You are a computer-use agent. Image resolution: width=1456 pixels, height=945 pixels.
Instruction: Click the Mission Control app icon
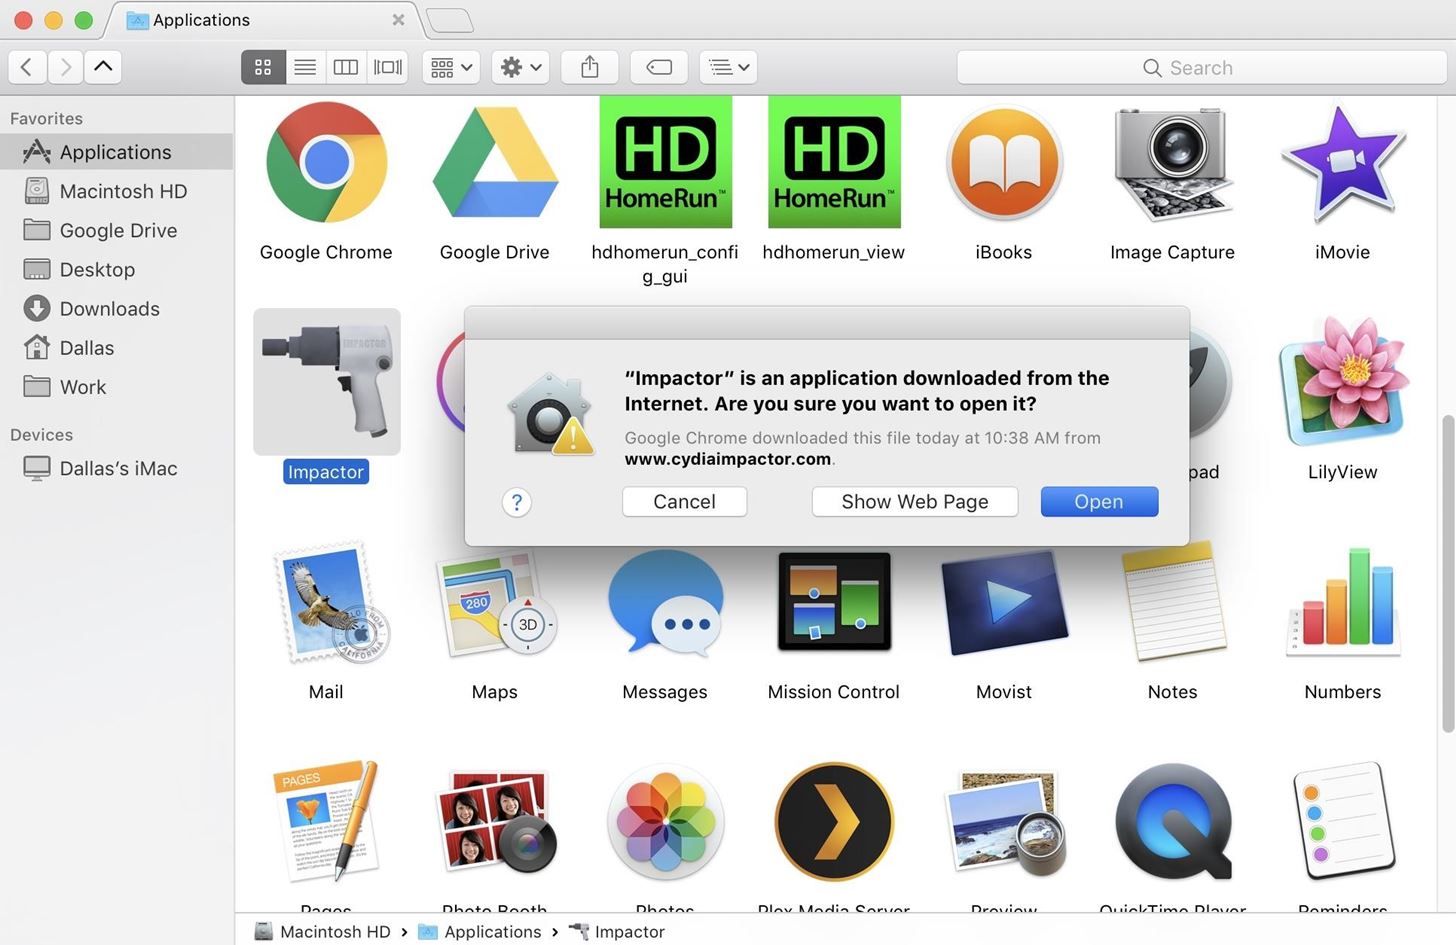point(833,602)
